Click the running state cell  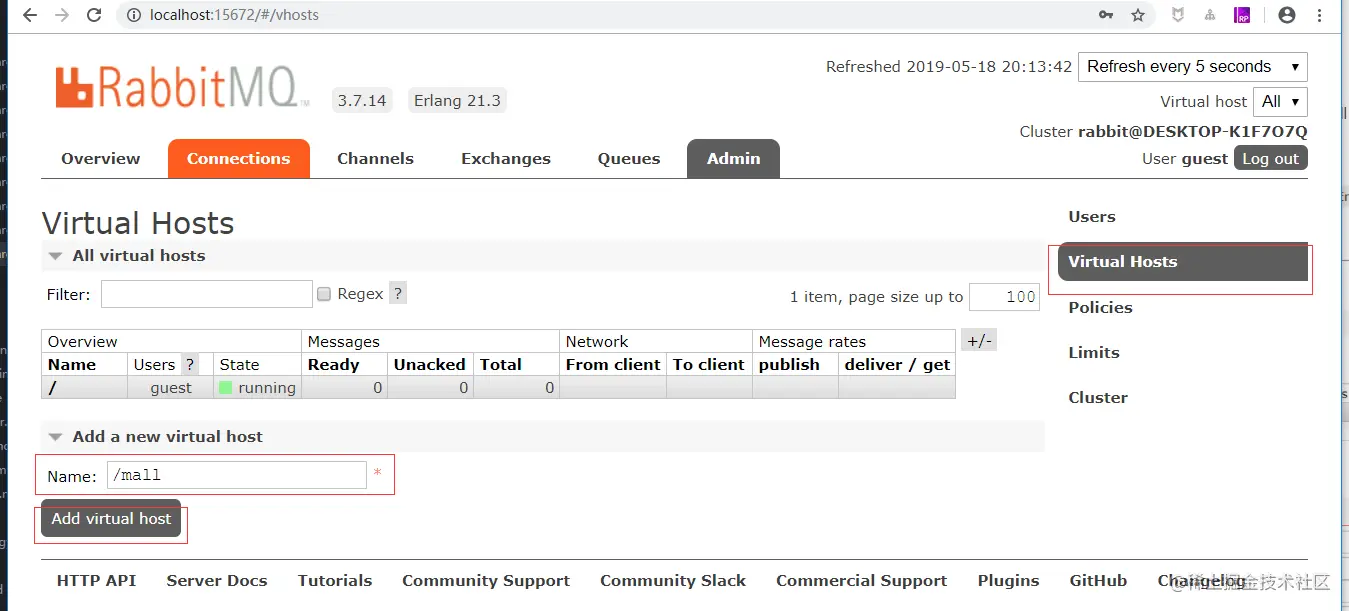click(x=258, y=388)
